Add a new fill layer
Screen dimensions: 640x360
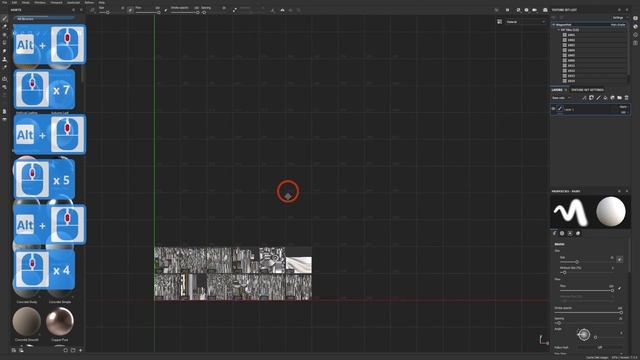point(605,98)
